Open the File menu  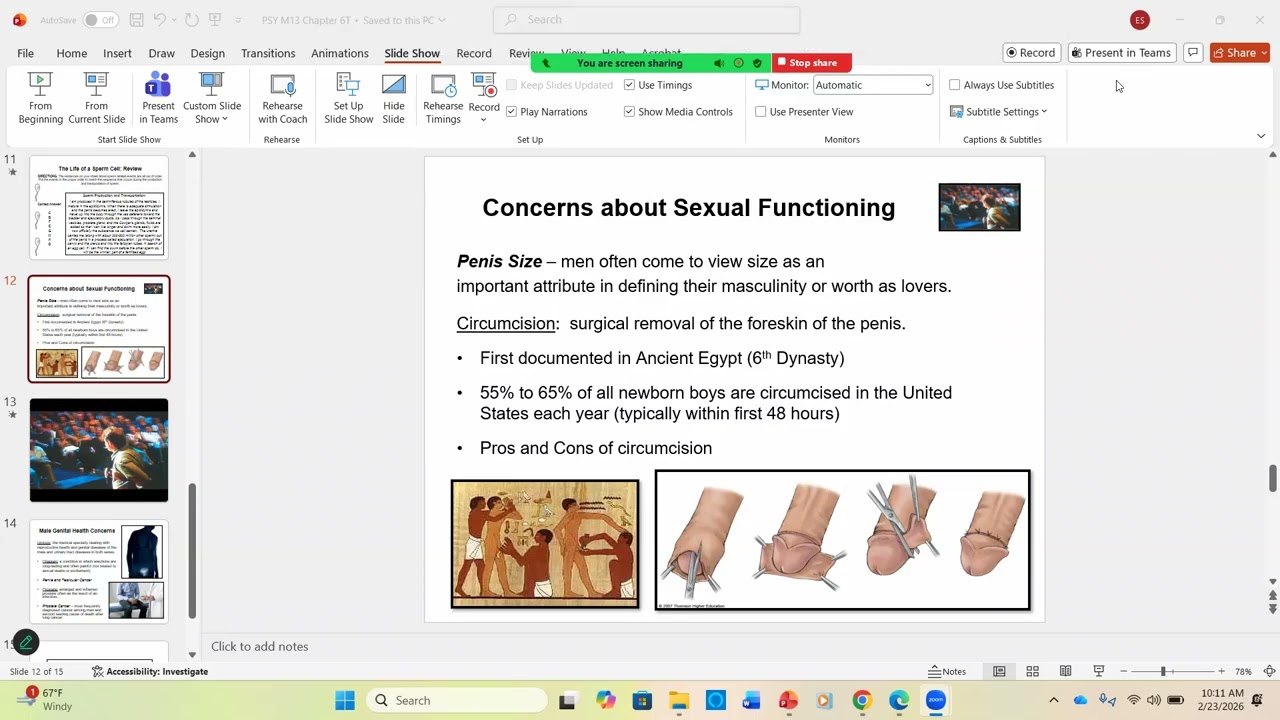click(x=25, y=53)
